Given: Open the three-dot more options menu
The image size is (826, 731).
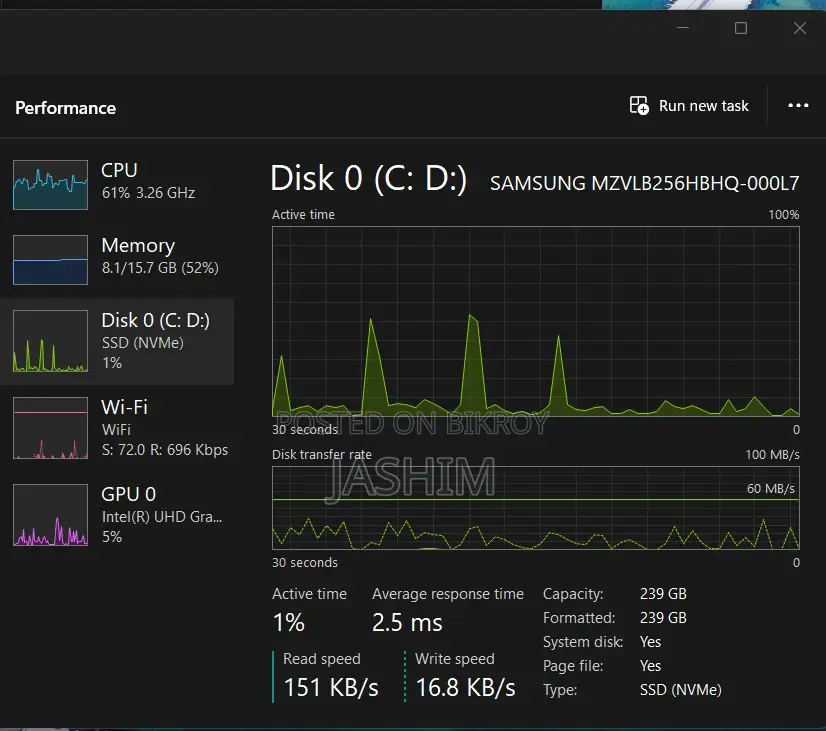Looking at the screenshot, I should pos(798,106).
